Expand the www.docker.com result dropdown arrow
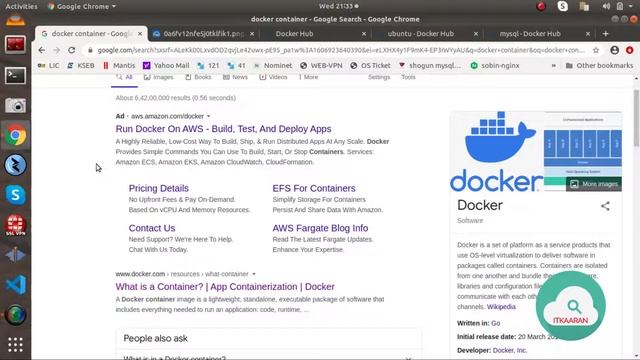Viewport: 640px width, 360px height. click(x=254, y=274)
